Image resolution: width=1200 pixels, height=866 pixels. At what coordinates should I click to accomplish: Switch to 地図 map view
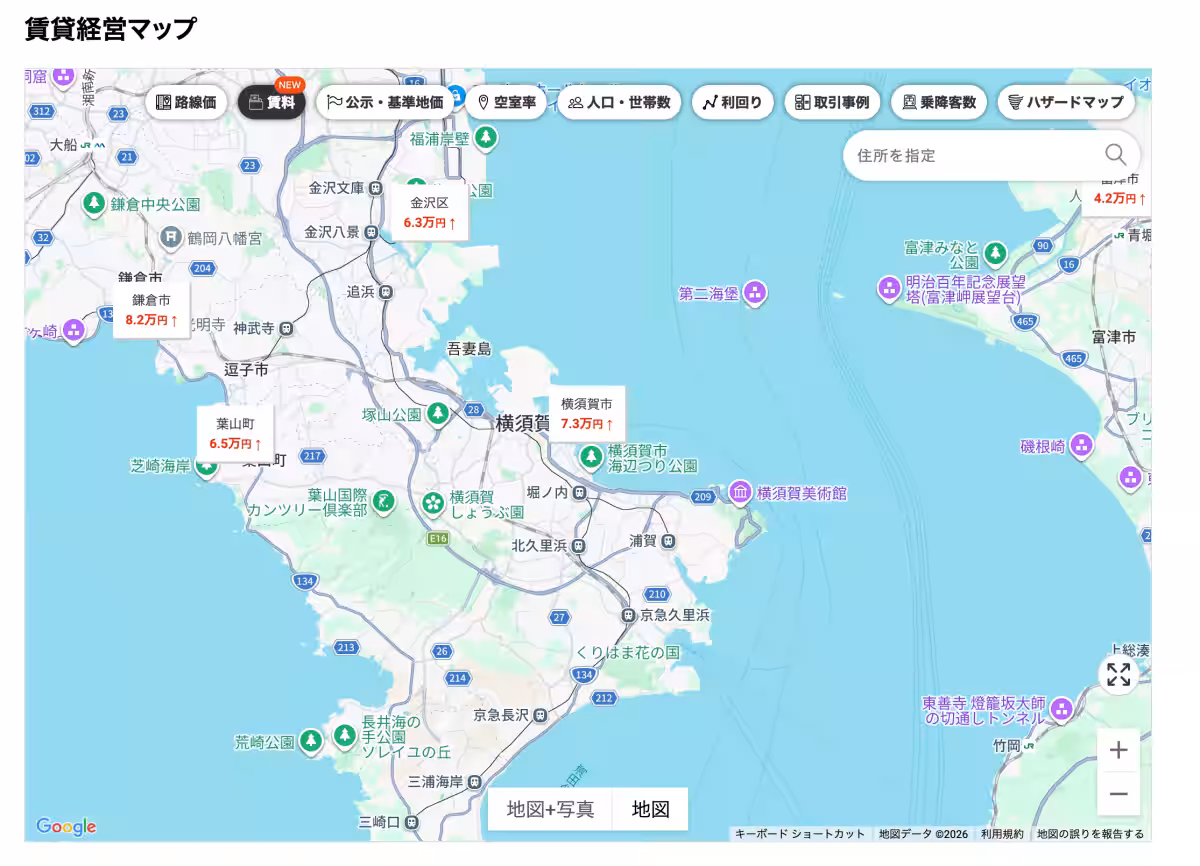click(x=650, y=809)
